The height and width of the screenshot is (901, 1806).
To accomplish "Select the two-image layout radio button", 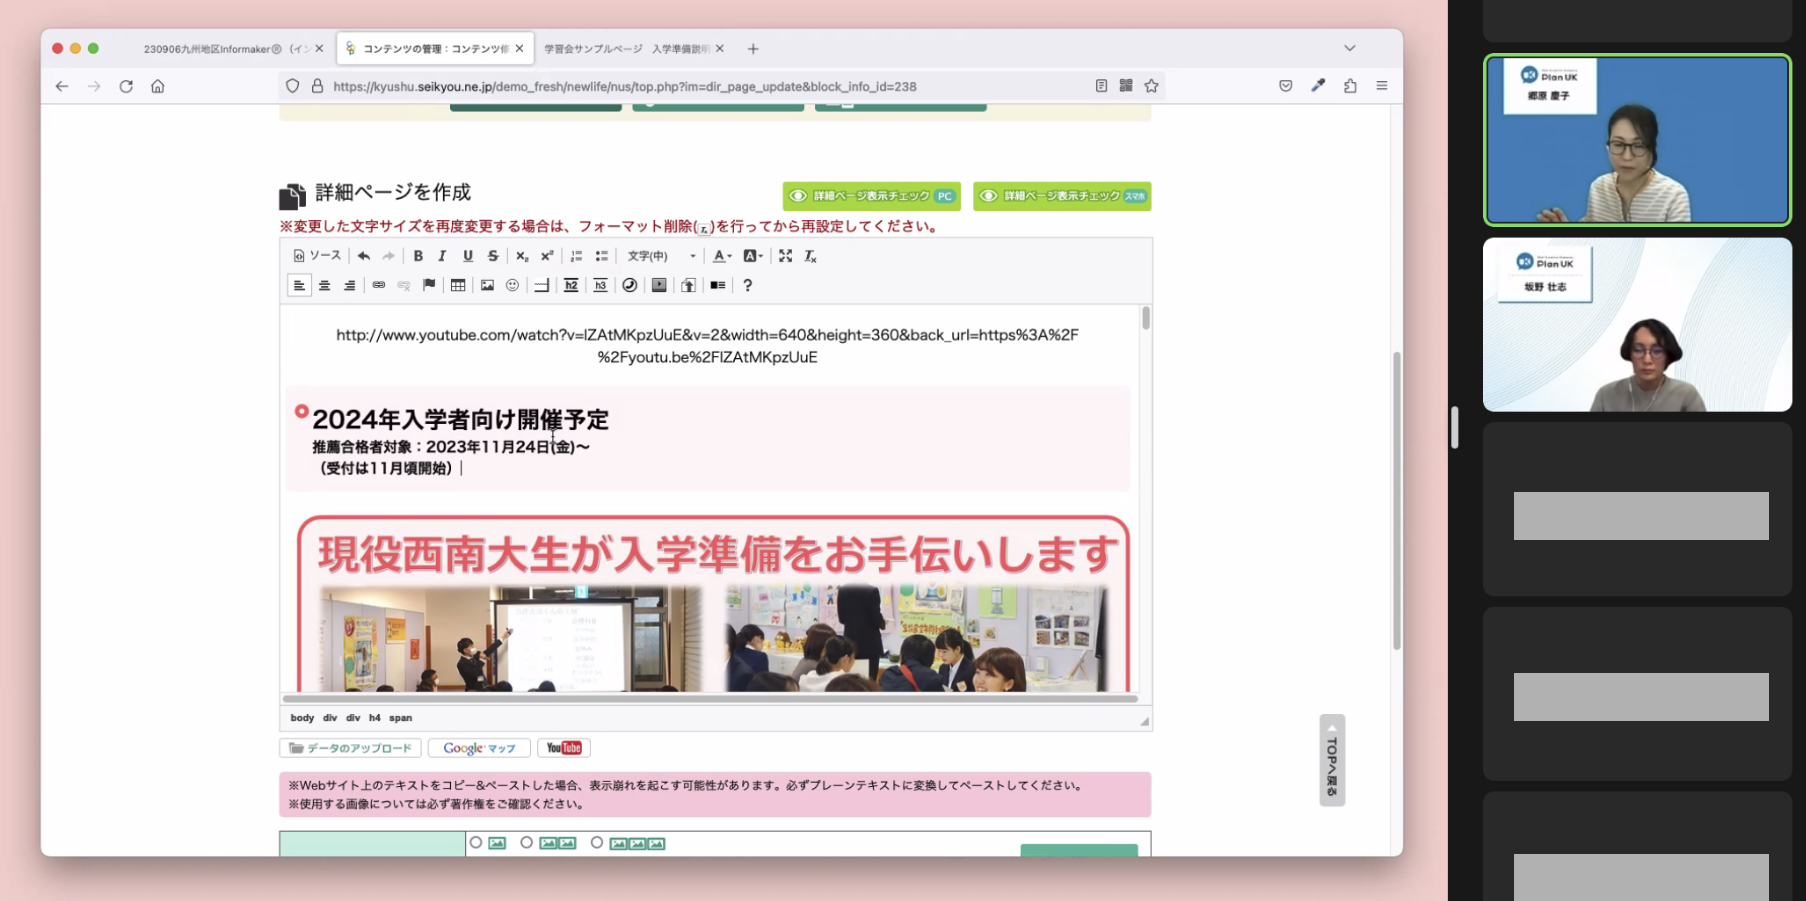I will (526, 843).
